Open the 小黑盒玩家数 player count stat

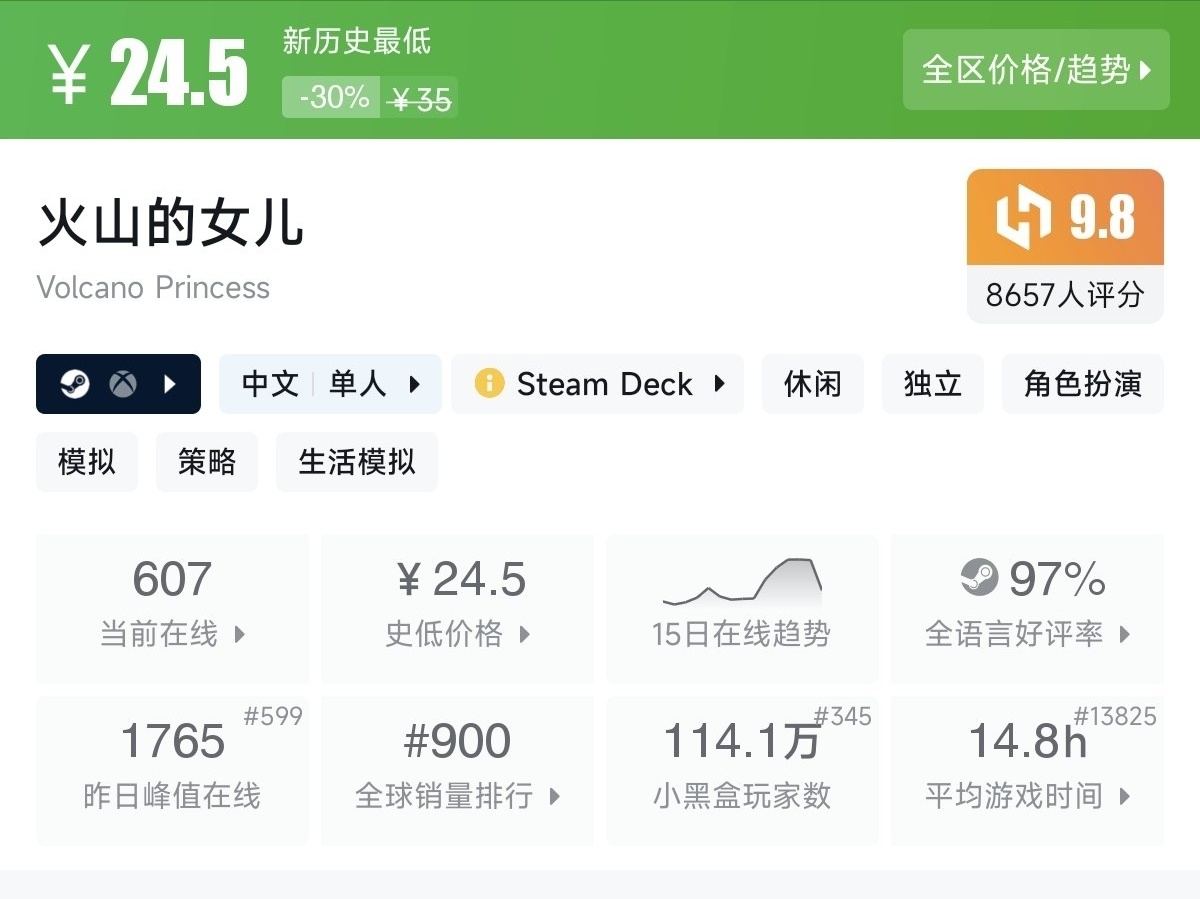coord(742,771)
